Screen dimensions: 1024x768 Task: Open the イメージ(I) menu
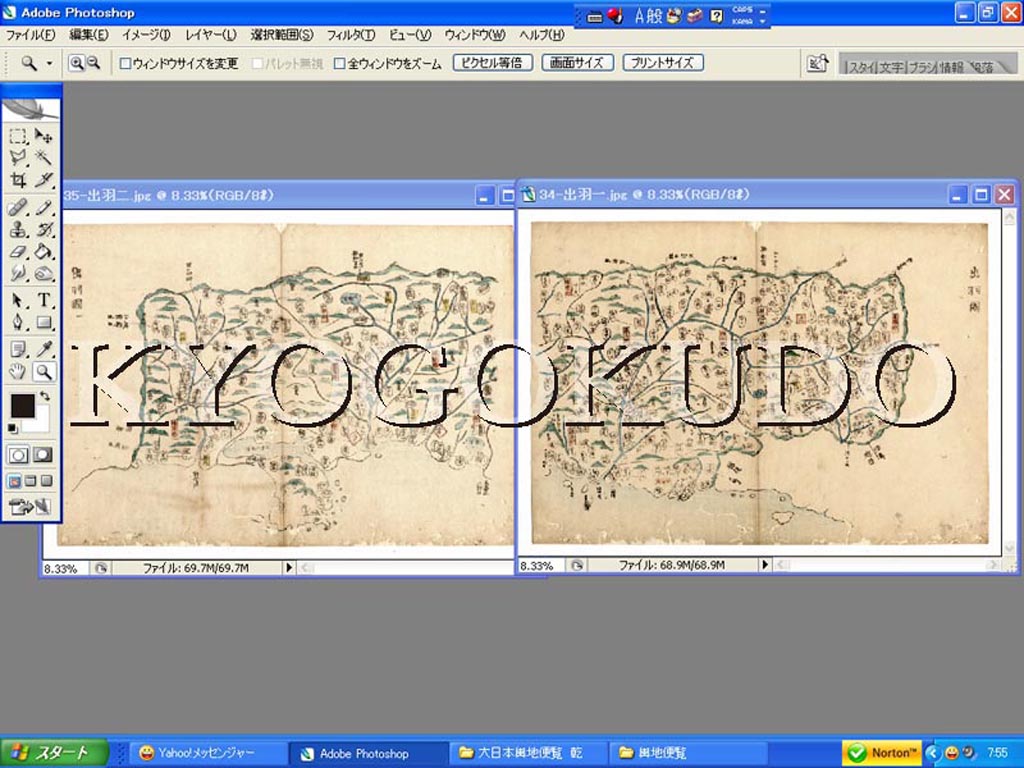tap(146, 35)
